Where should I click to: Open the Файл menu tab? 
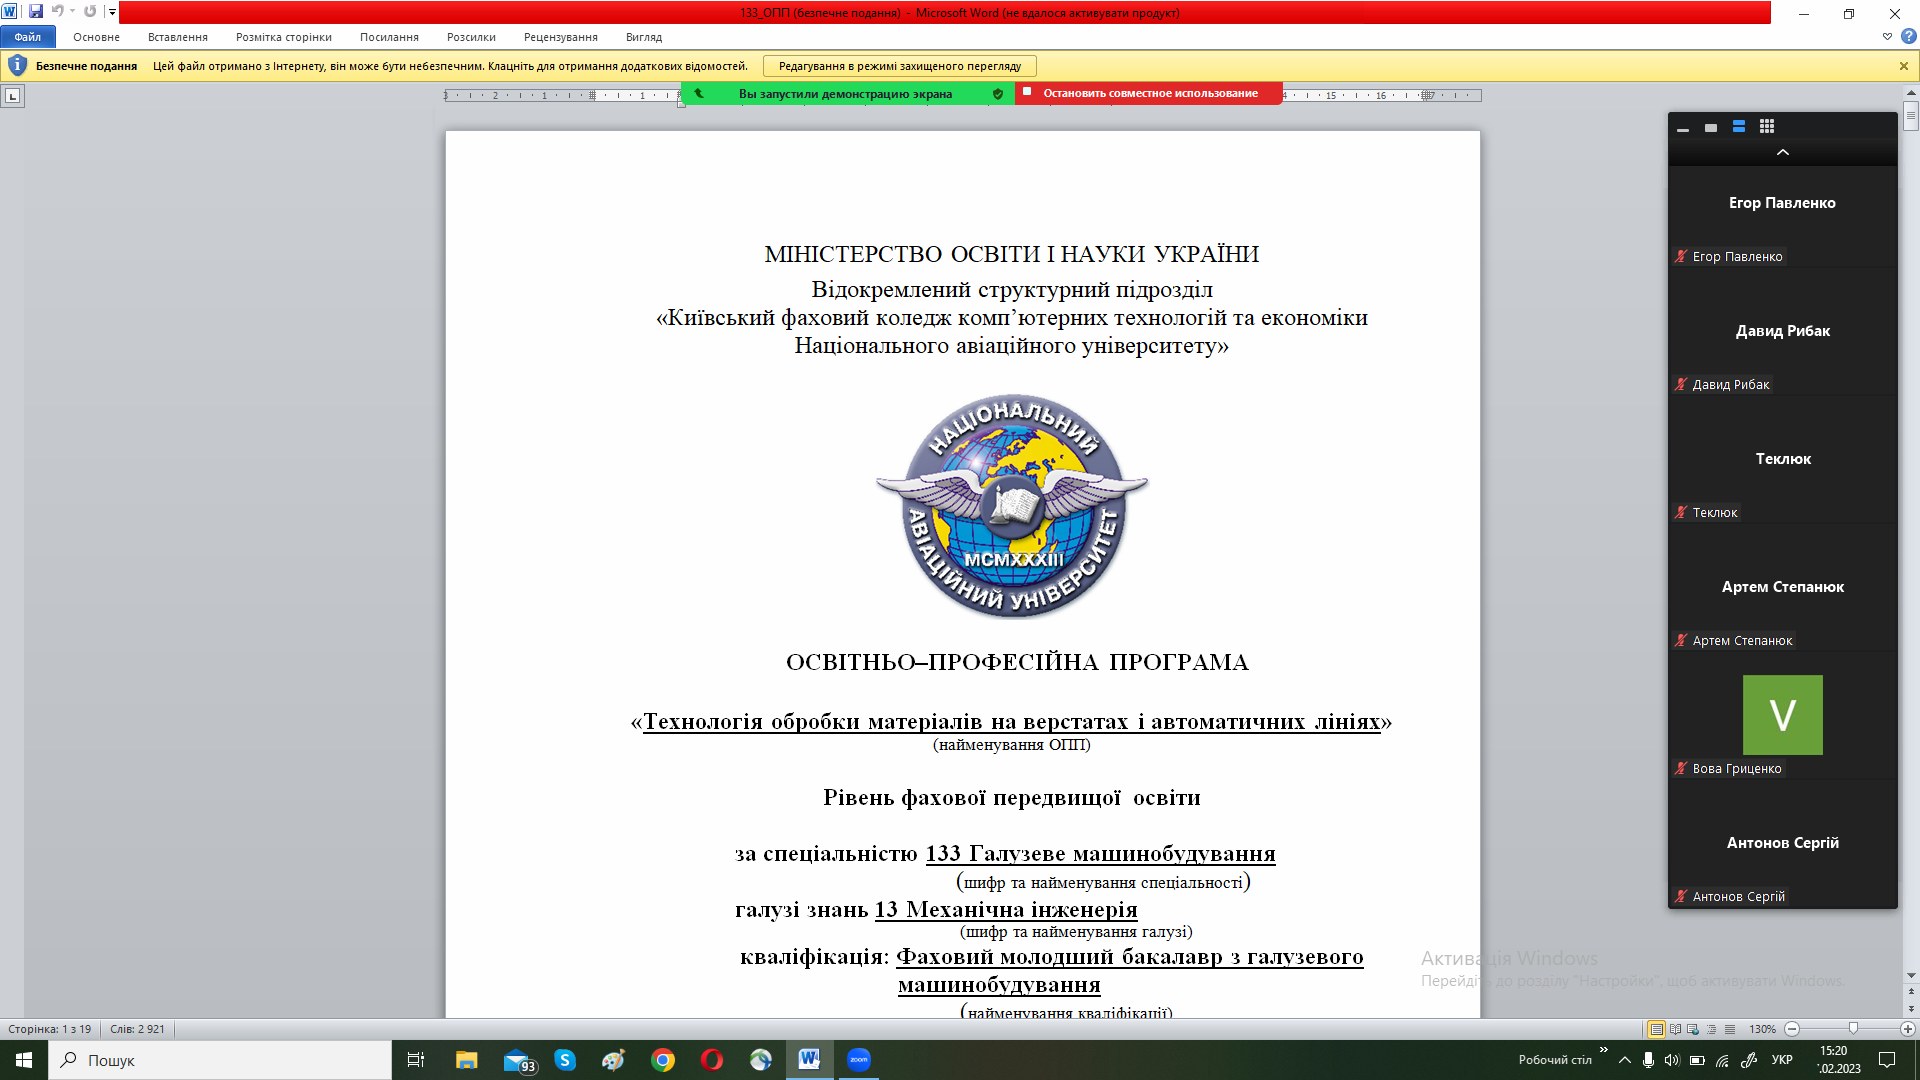pos(28,37)
